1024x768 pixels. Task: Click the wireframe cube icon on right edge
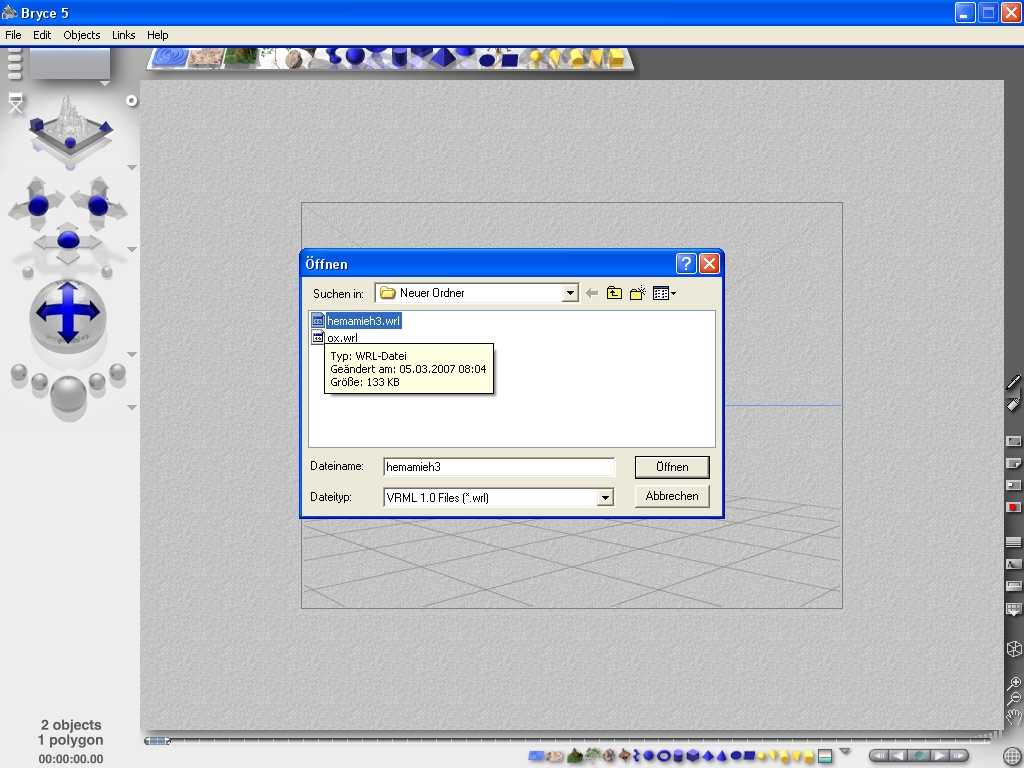pyautogui.click(x=1014, y=648)
